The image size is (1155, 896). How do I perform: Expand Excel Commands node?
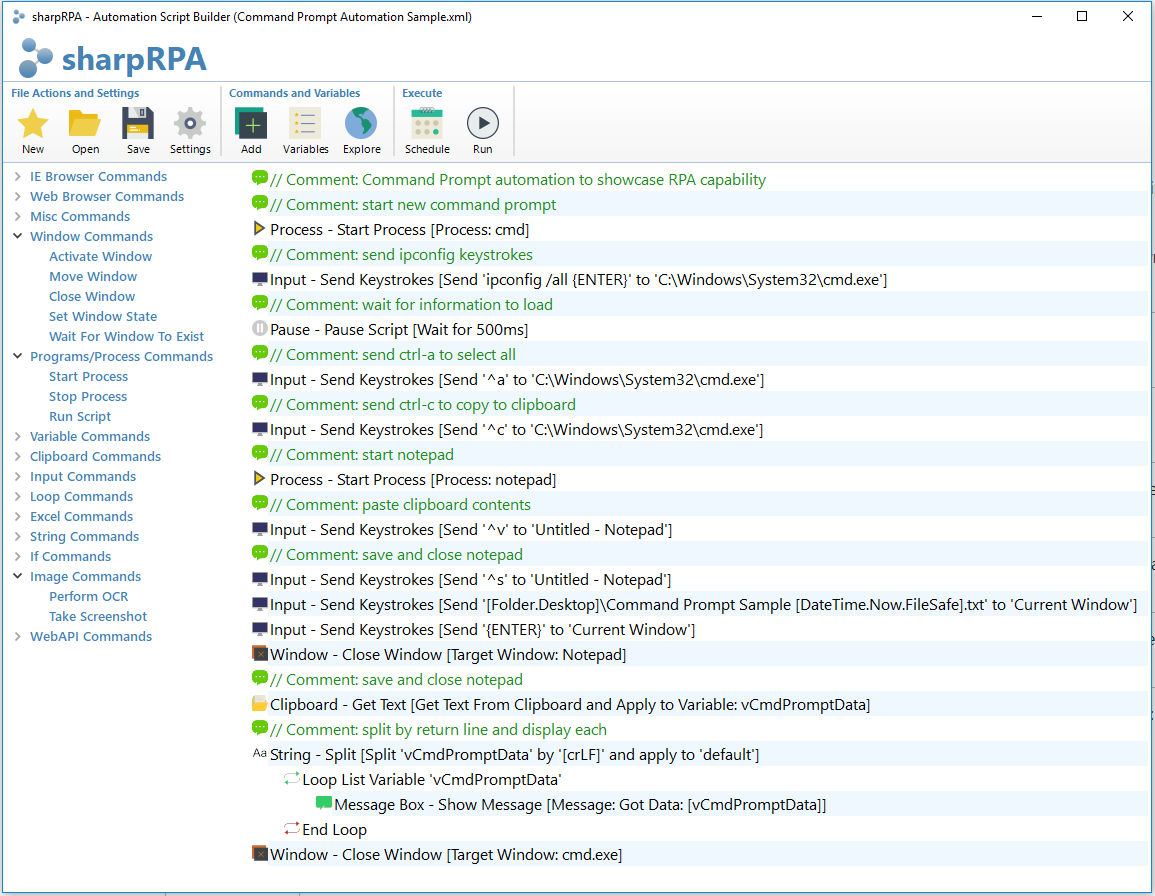[18, 516]
